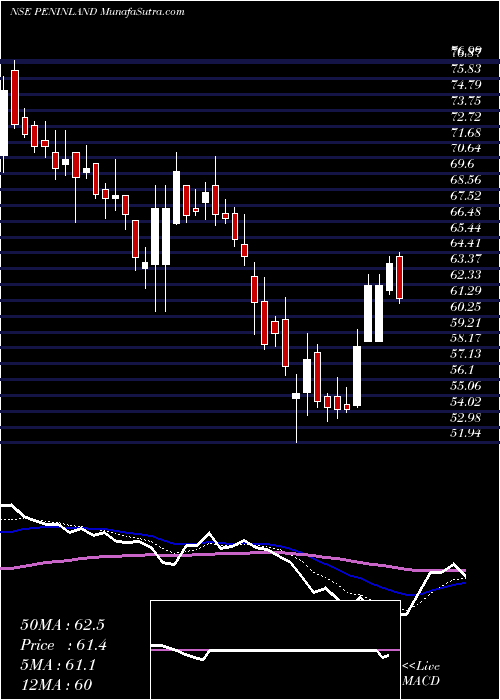Click the 54.02 price axis label
This screenshot has height=700, width=500.
click(x=466, y=402)
